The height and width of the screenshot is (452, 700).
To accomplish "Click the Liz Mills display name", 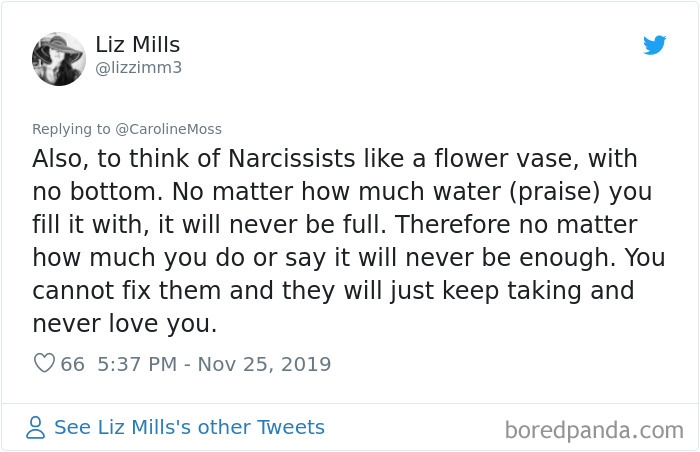I will (x=138, y=44).
